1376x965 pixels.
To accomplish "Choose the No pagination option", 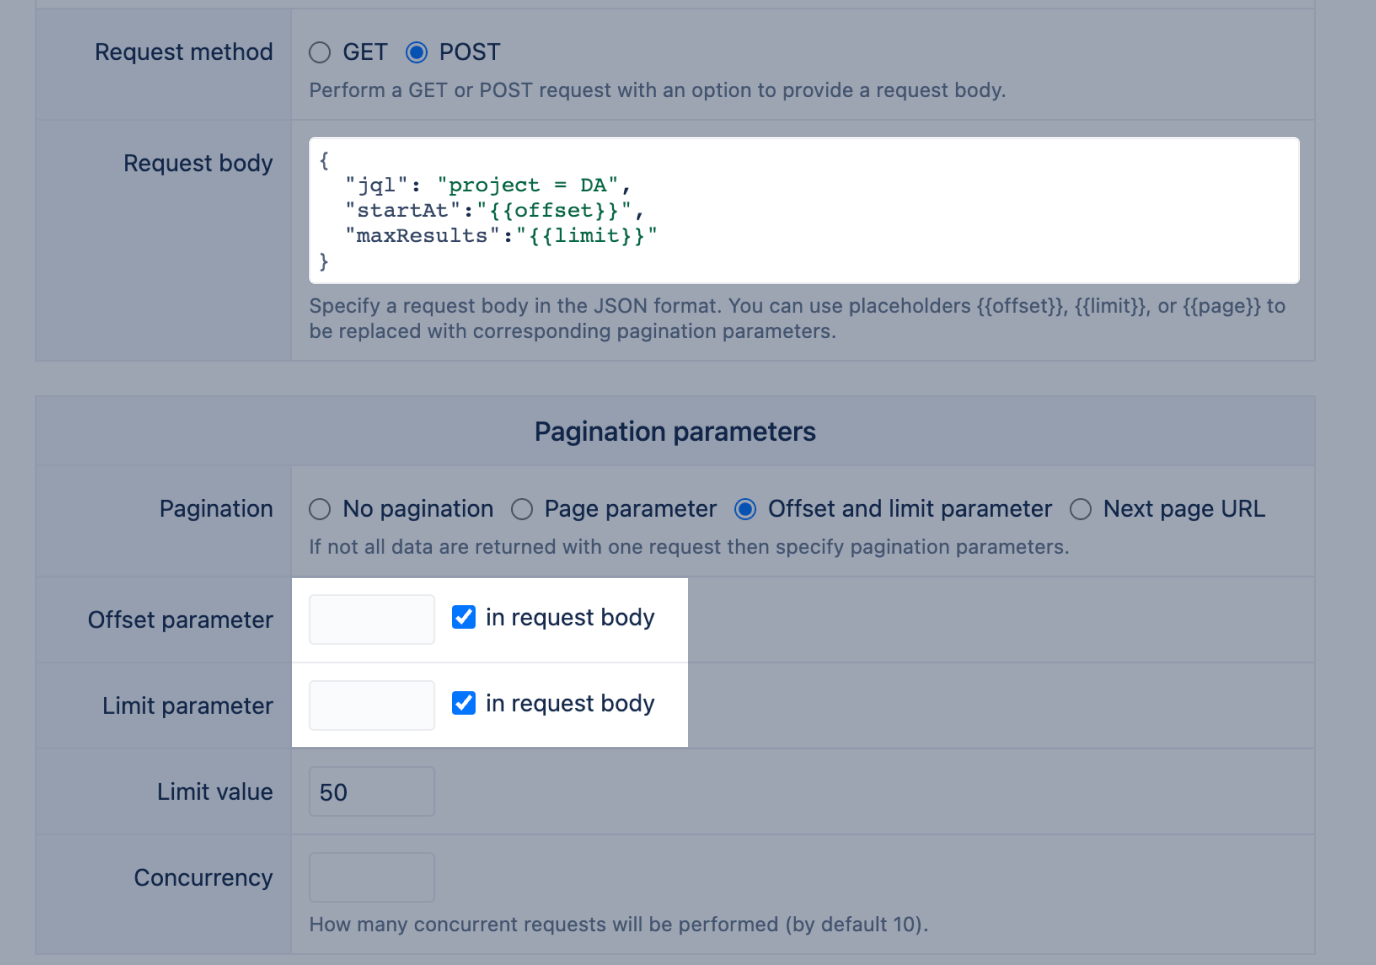I will pyautogui.click(x=320, y=509).
